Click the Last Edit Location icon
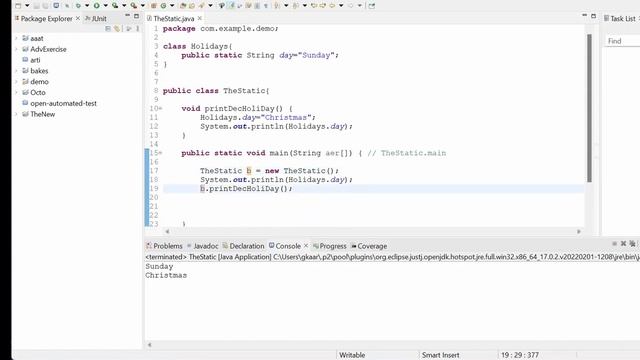The width and height of the screenshot is (640, 360). click(315, 6)
